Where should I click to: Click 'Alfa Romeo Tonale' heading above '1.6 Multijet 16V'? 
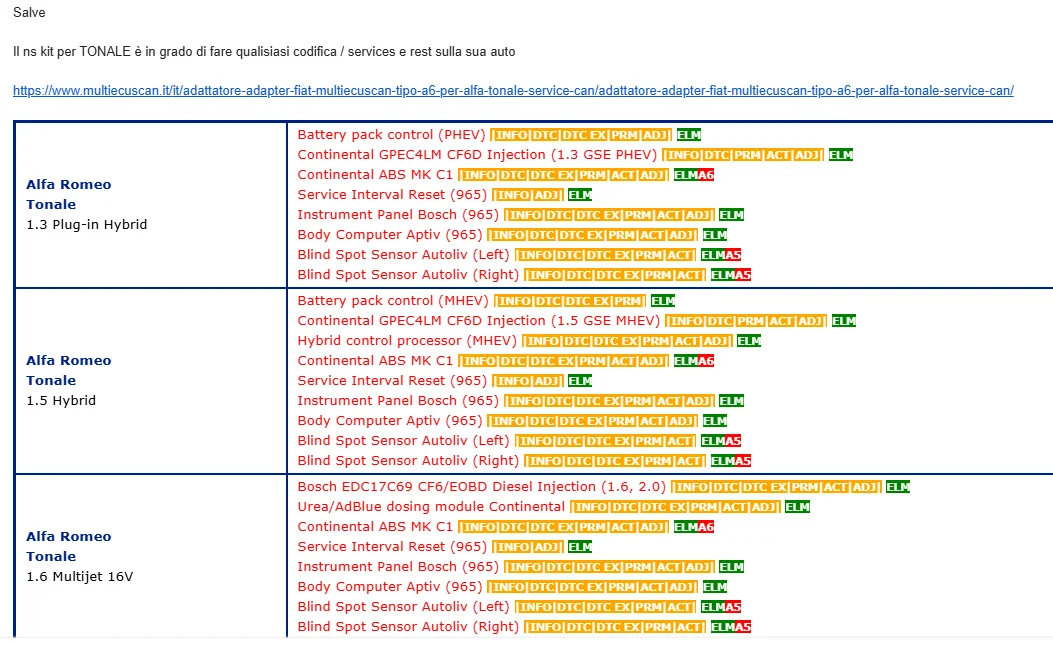[68, 546]
